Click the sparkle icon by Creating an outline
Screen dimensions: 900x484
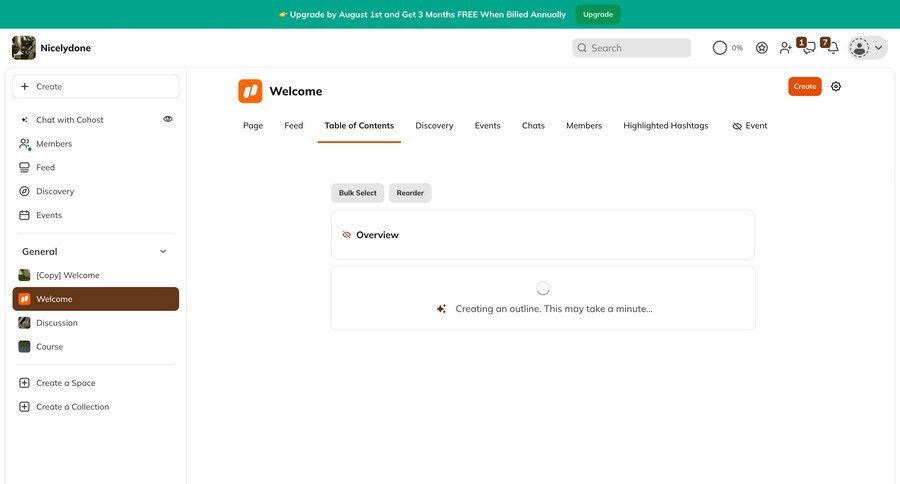pos(441,309)
